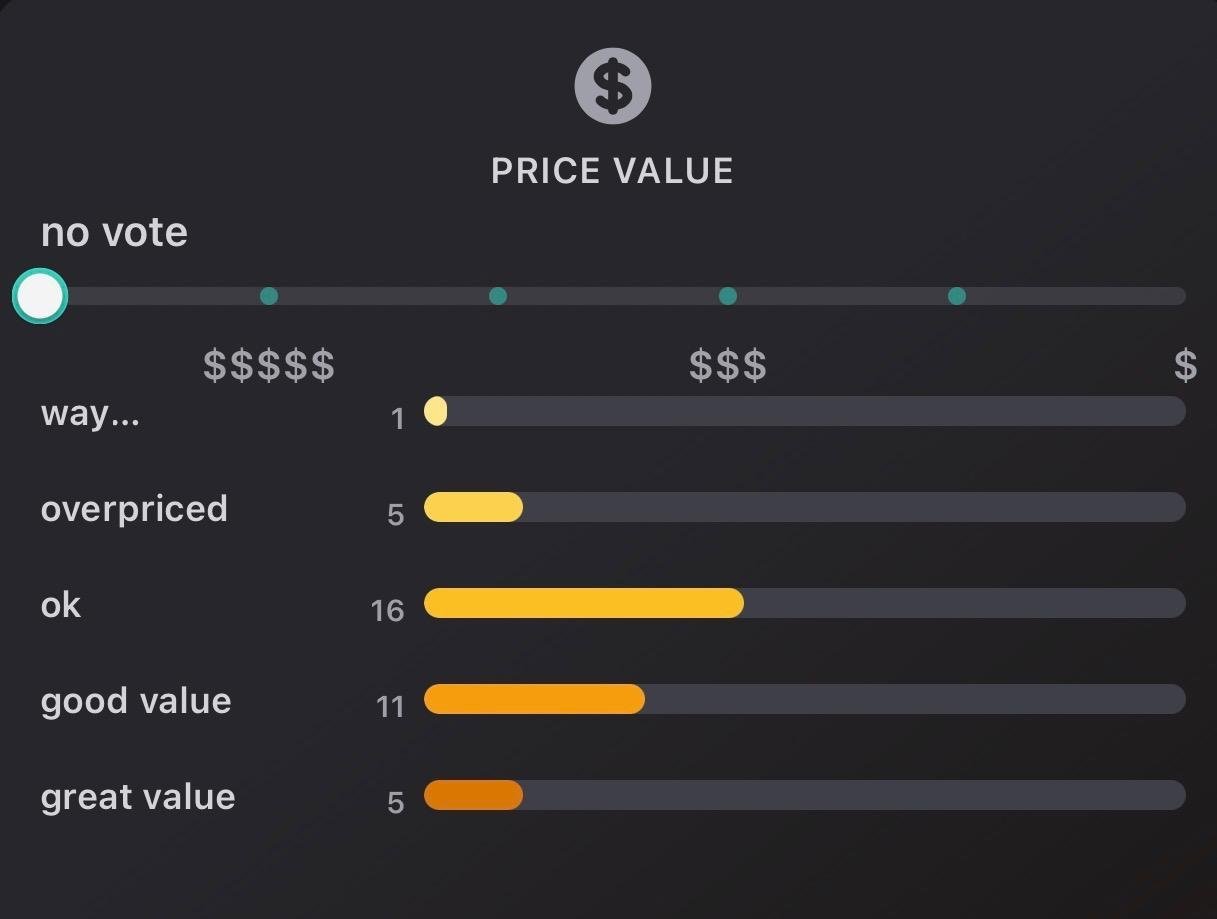Click the white slider handle at no vote
This screenshot has height=919, width=1217.
(x=40, y=296)
